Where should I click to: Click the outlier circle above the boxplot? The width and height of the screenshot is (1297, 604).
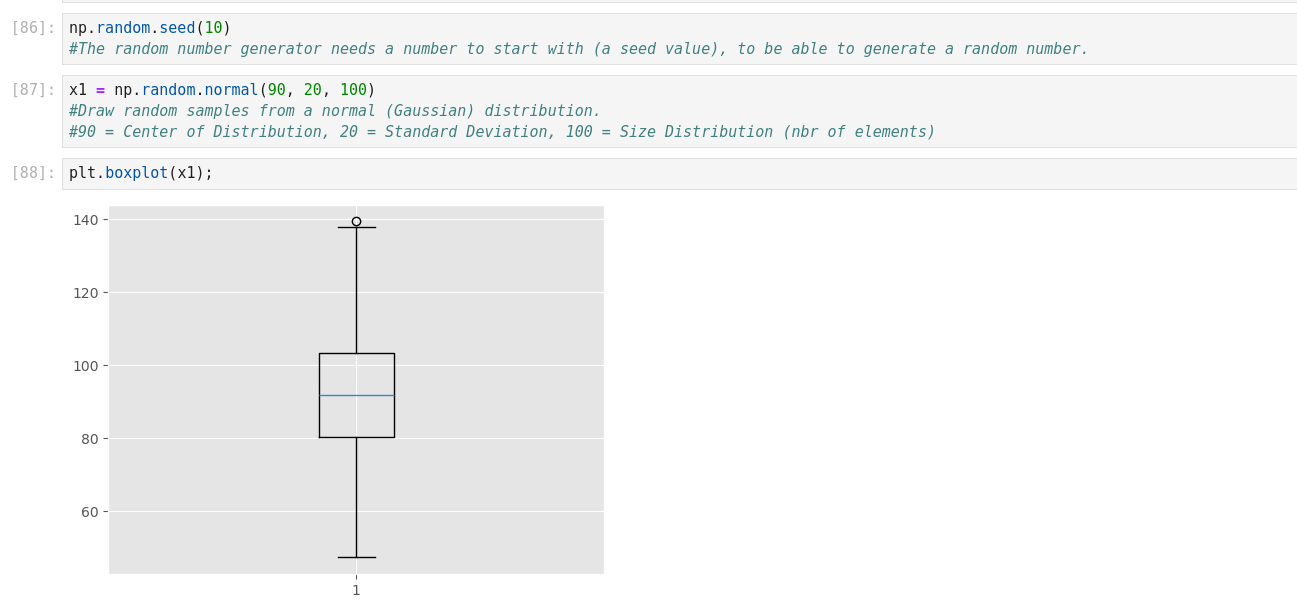[x=356, y=221]
